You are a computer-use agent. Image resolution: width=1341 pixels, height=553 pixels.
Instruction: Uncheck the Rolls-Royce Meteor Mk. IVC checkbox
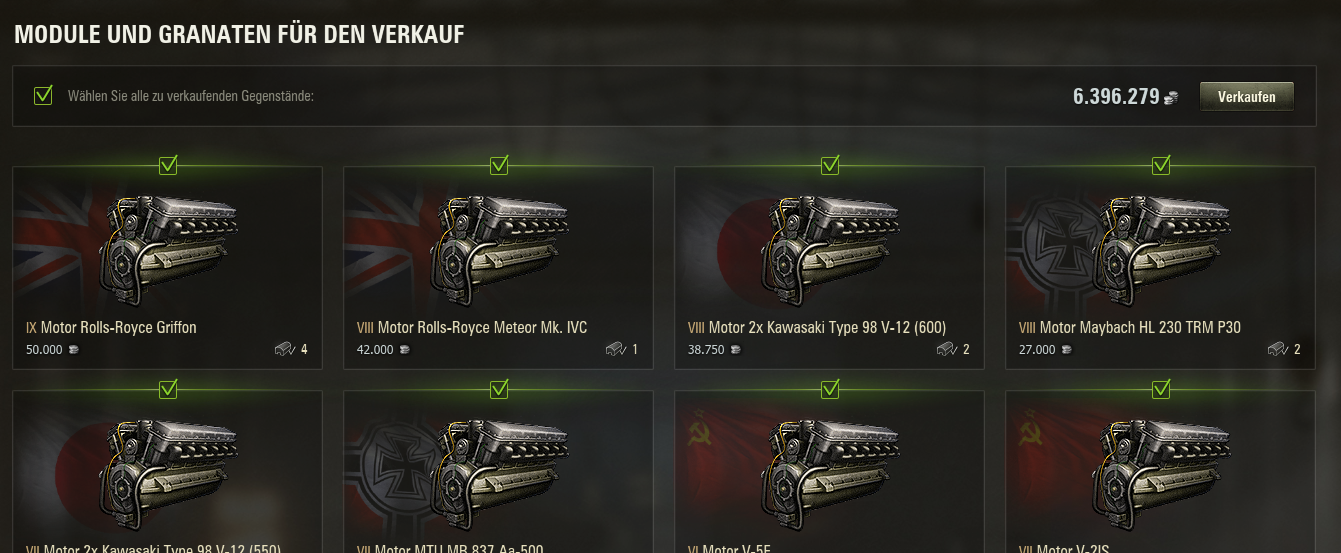point(499,165)
